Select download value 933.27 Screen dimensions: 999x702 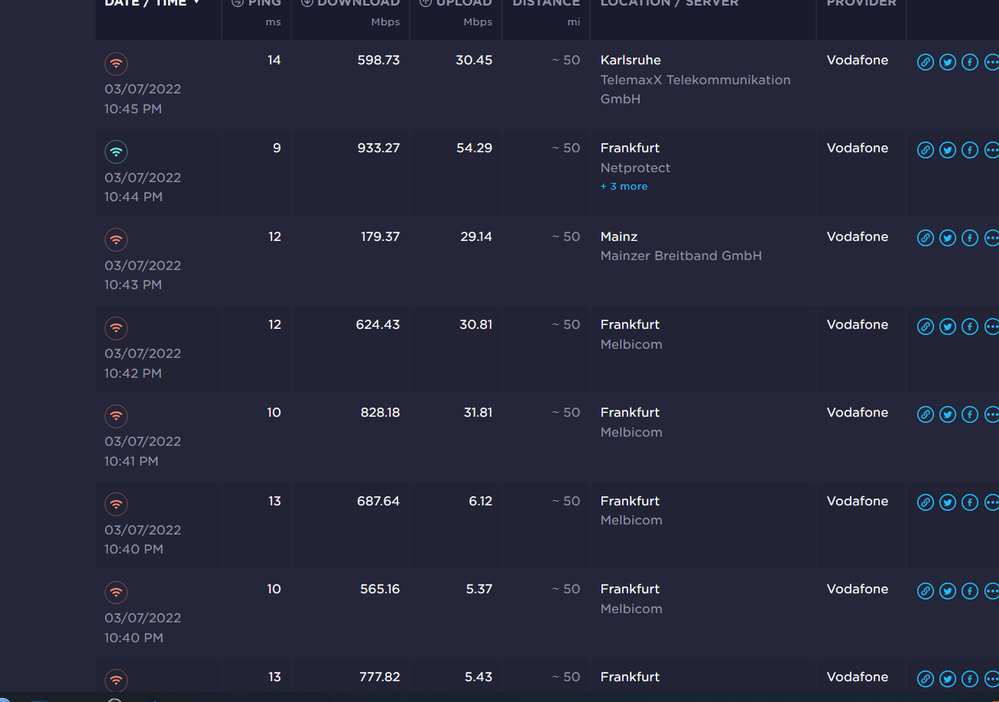click(x=378, y=148)
